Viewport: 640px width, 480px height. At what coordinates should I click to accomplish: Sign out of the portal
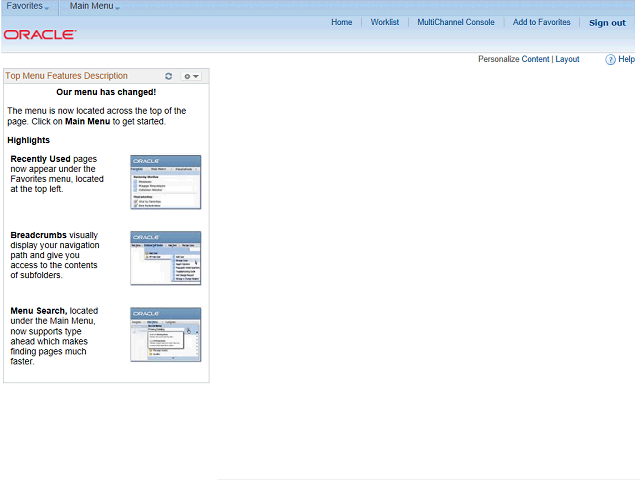(x=607, y=23)
